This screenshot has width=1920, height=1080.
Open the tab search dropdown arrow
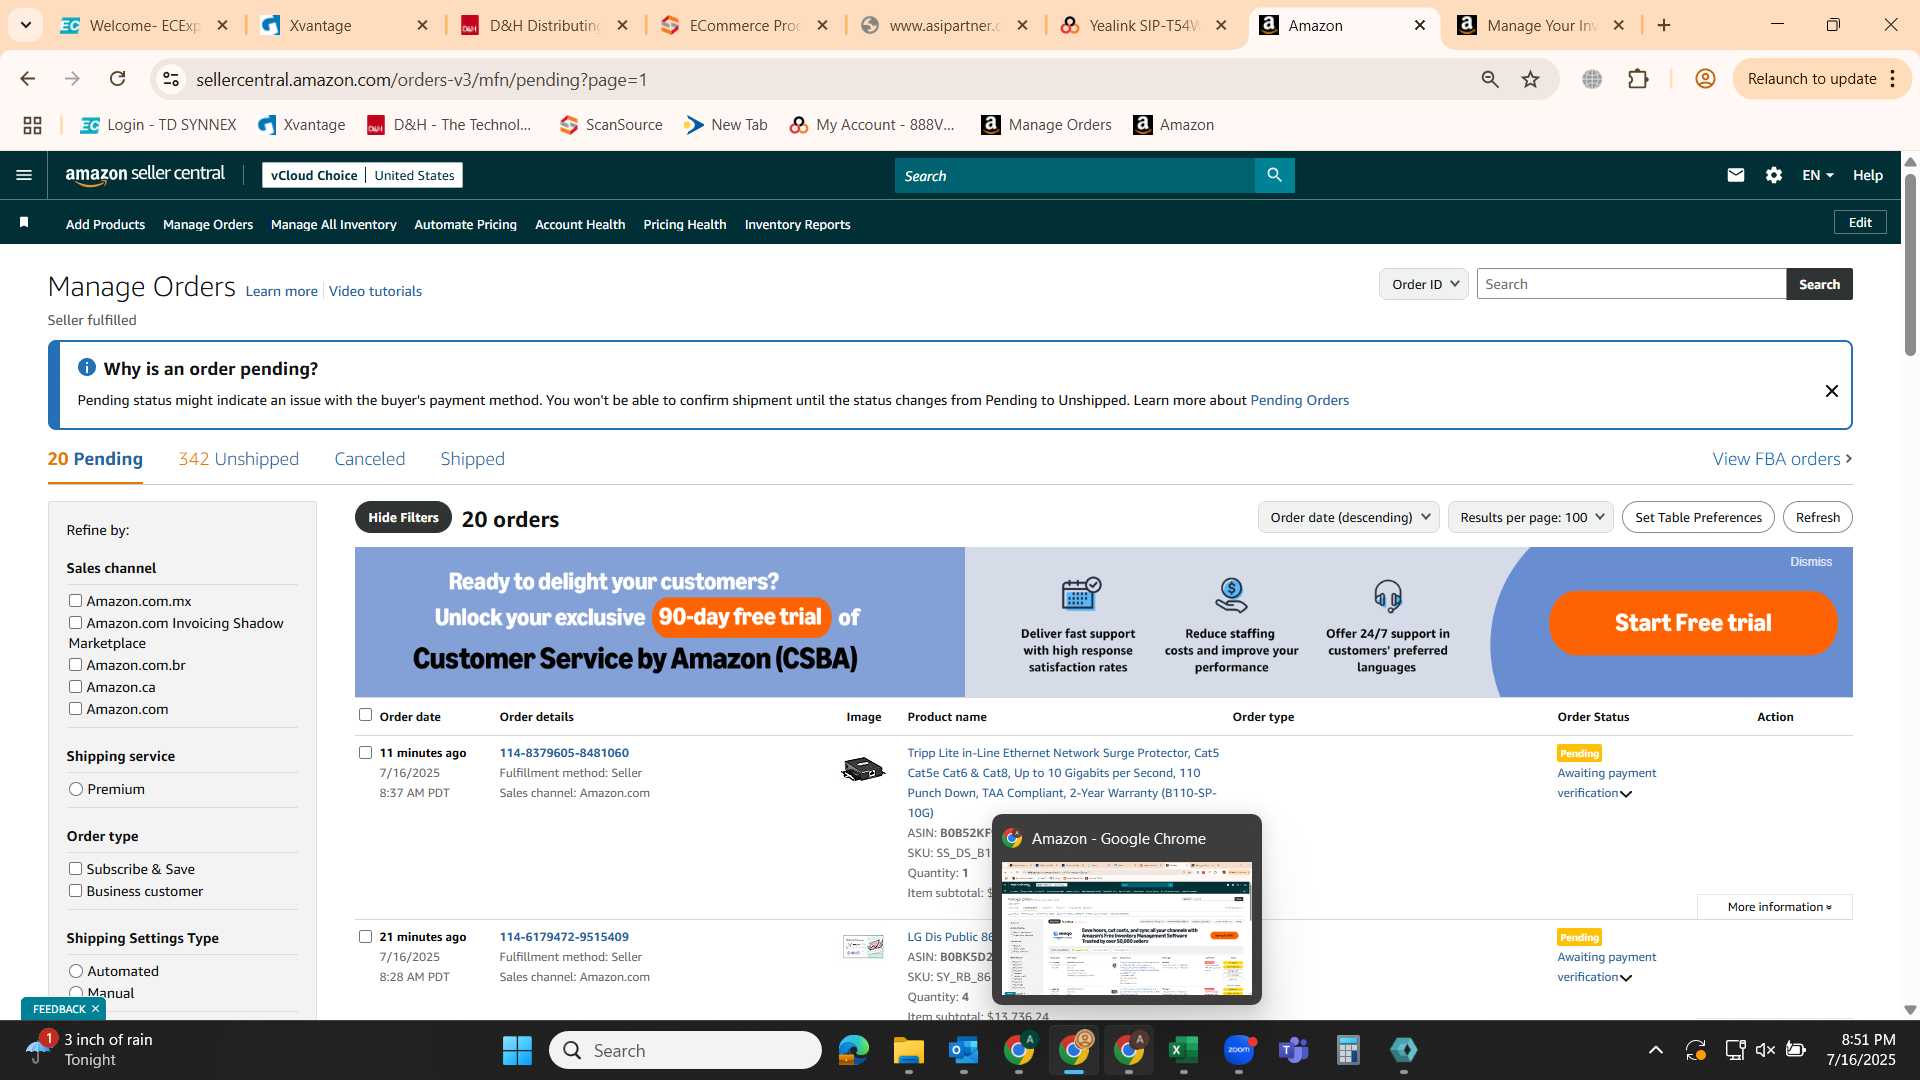[25, 25]
